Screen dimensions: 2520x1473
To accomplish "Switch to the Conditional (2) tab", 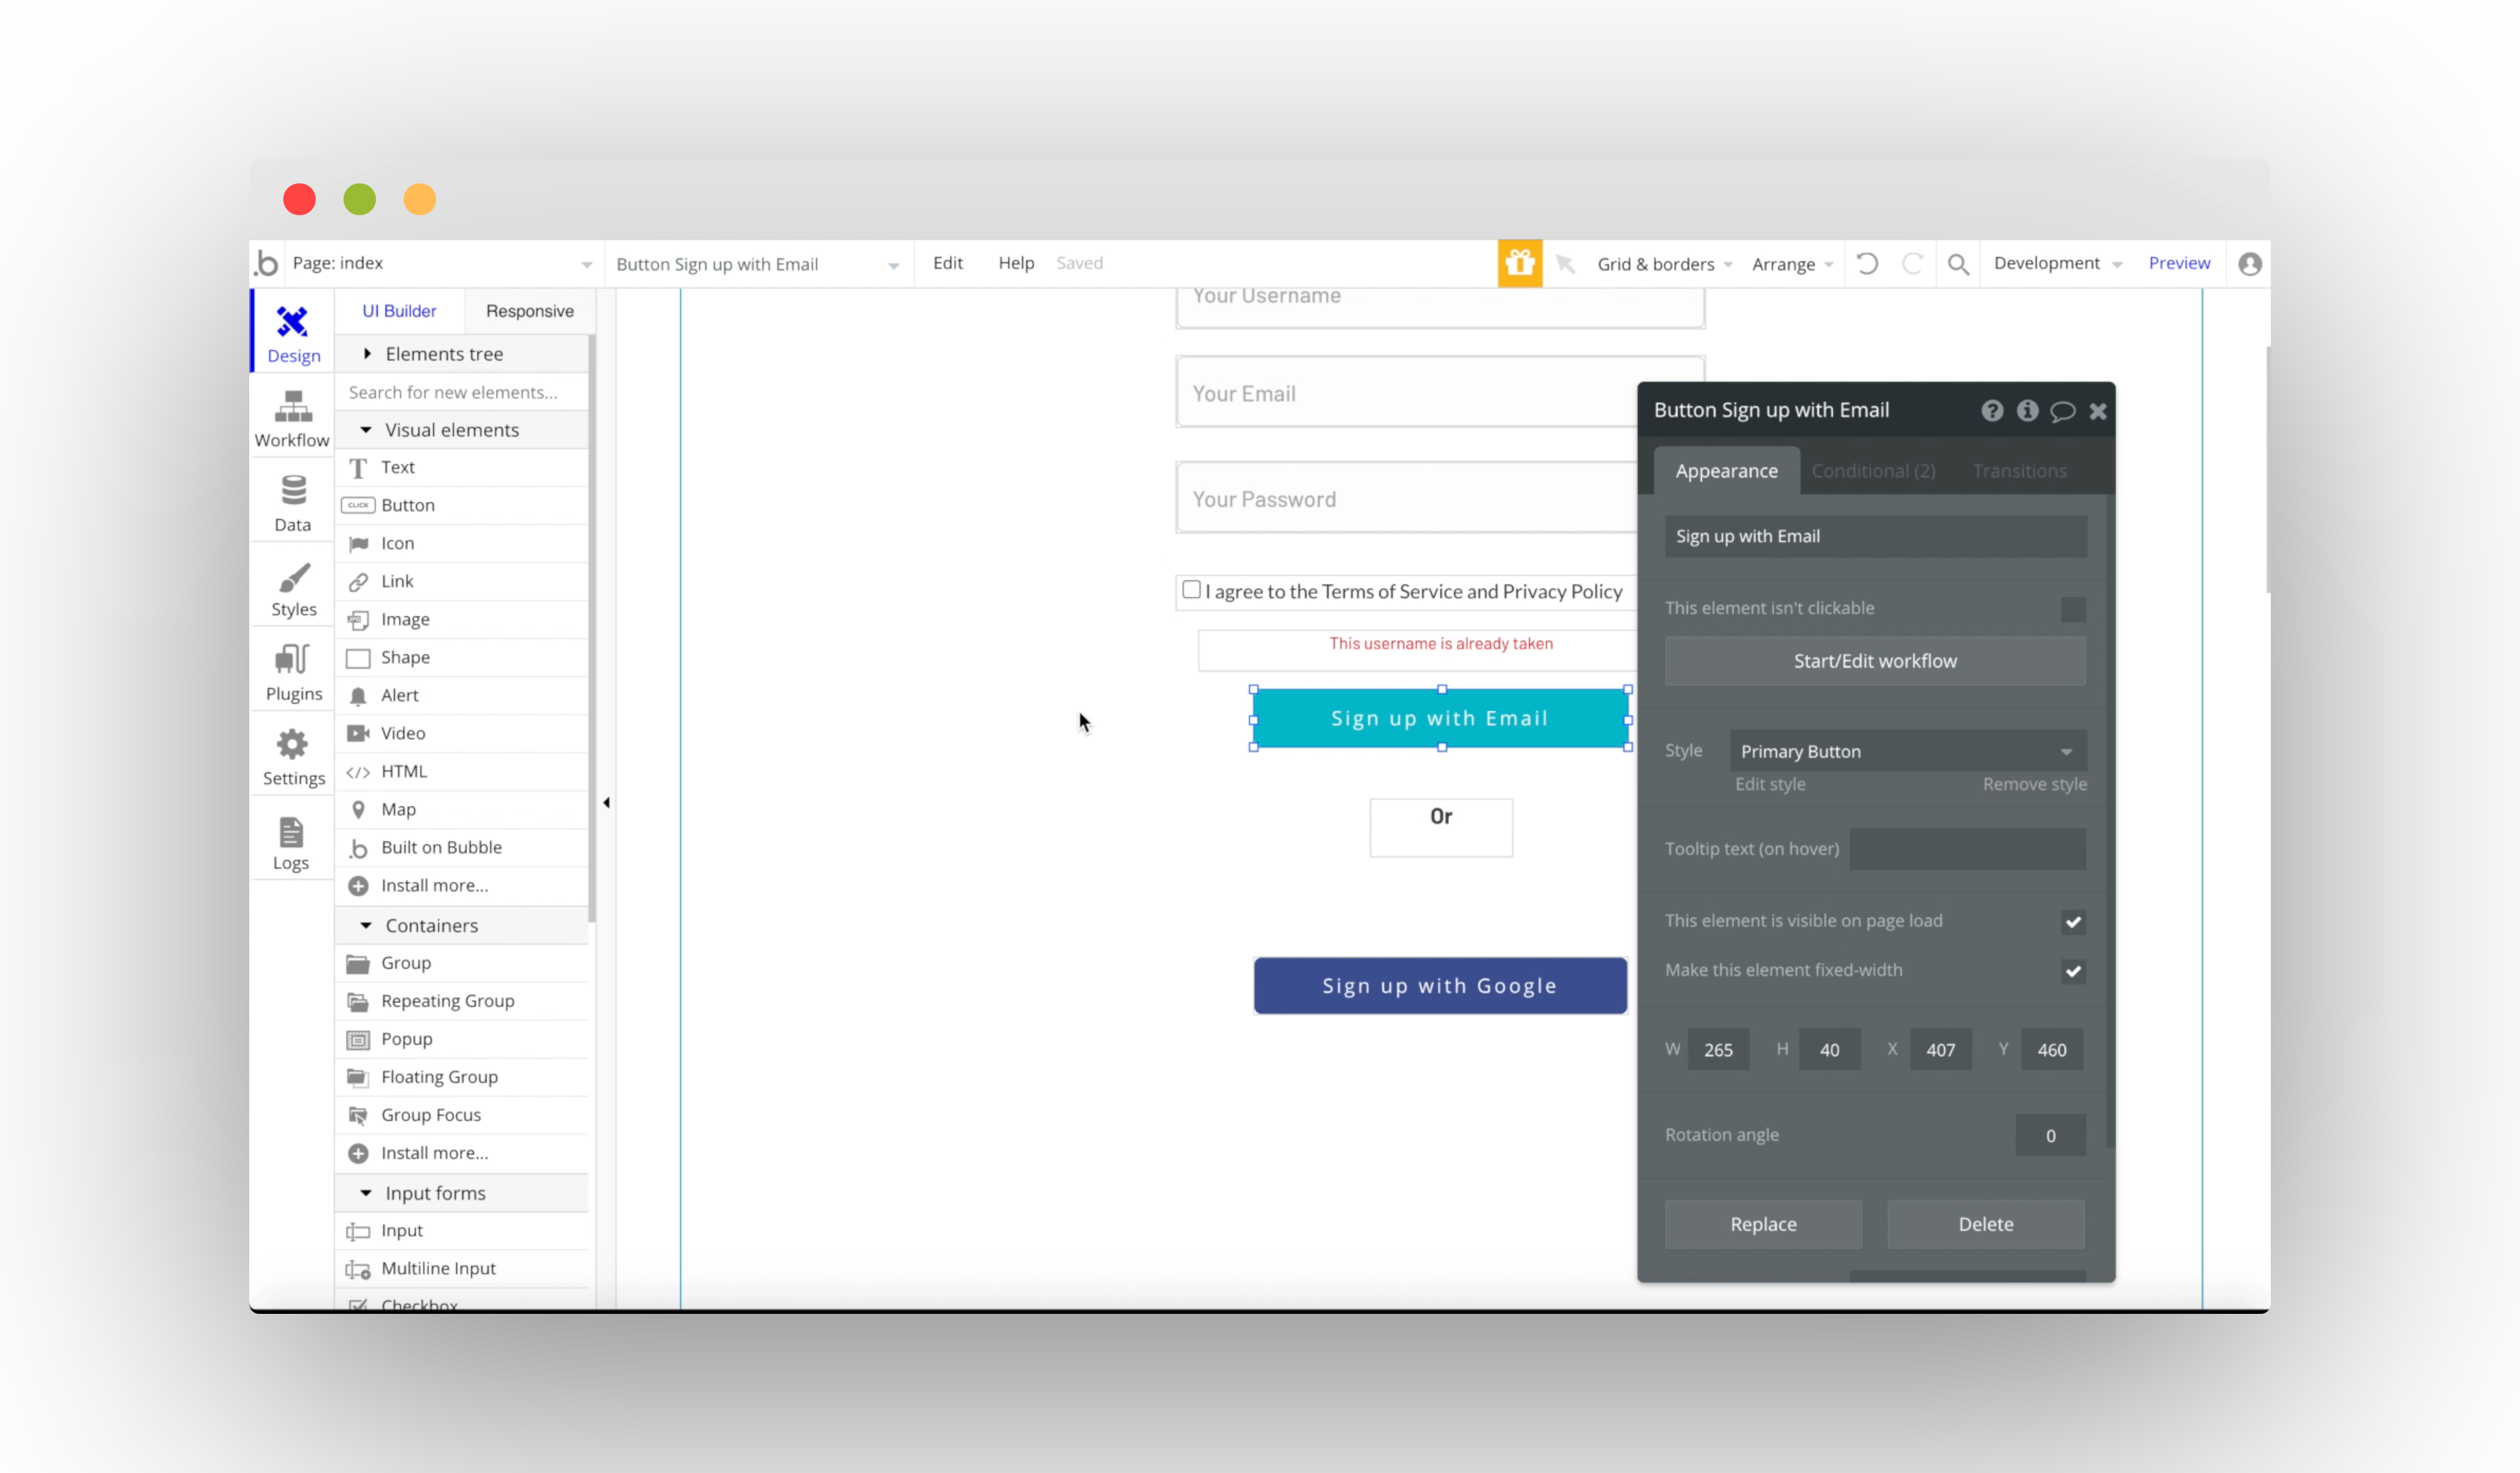I will [1873, 471].
